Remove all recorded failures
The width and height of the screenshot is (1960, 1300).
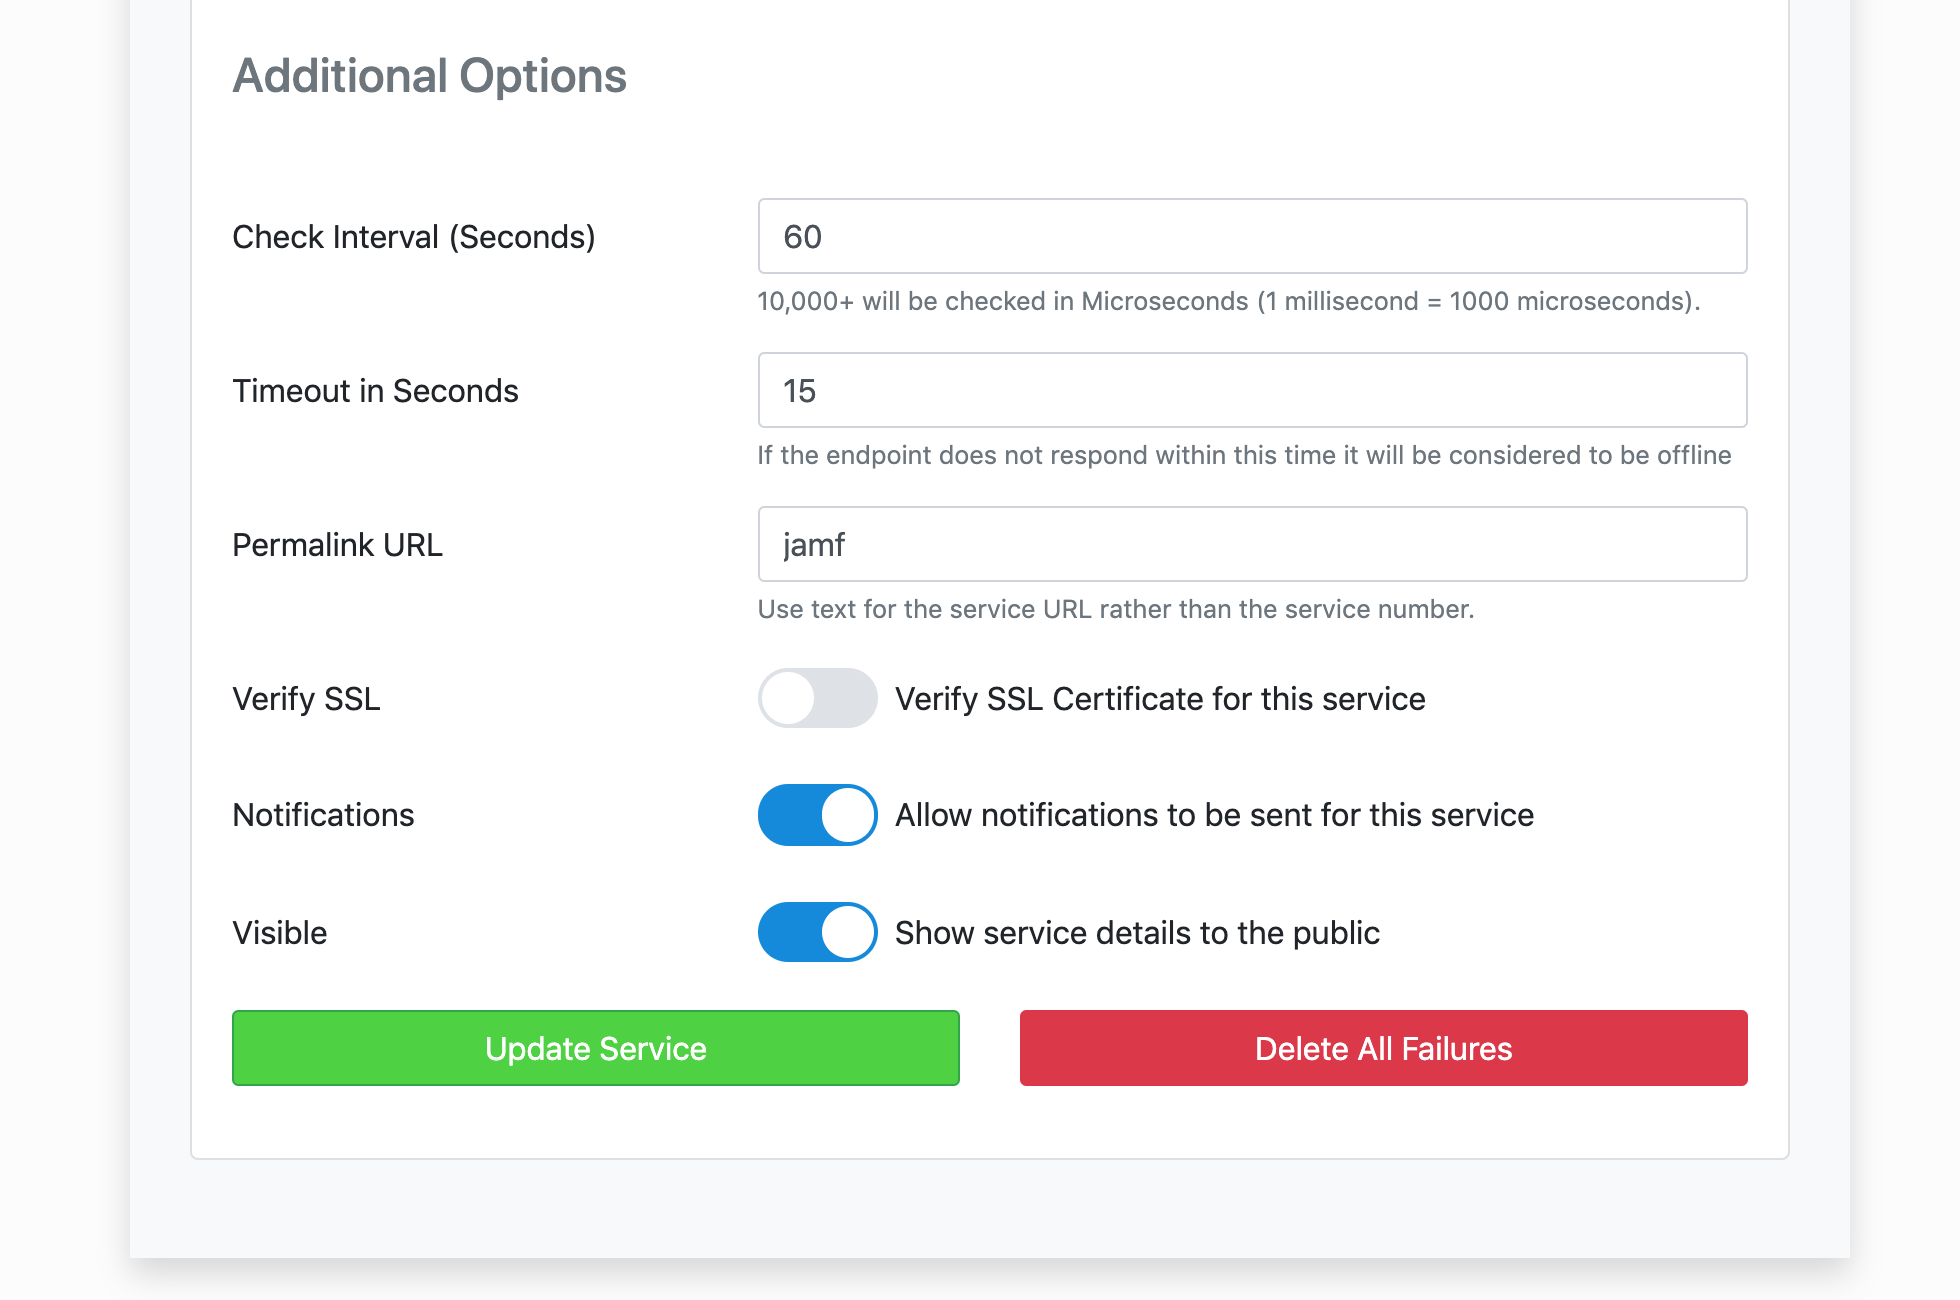(x=1383, y=1048)
